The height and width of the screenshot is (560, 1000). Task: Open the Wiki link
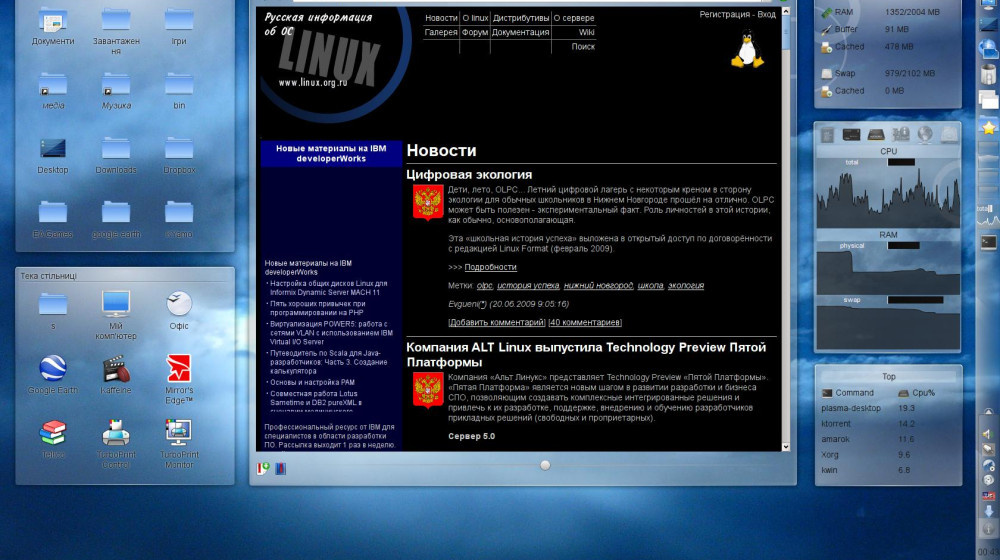[x=587, y=32]
